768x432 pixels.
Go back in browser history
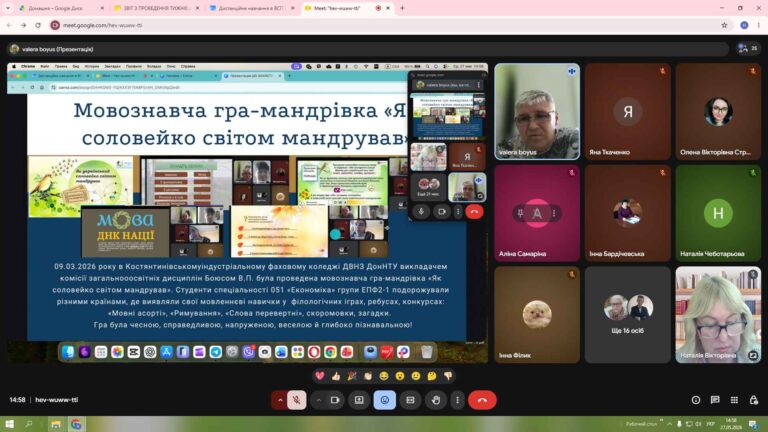point(9,25)
